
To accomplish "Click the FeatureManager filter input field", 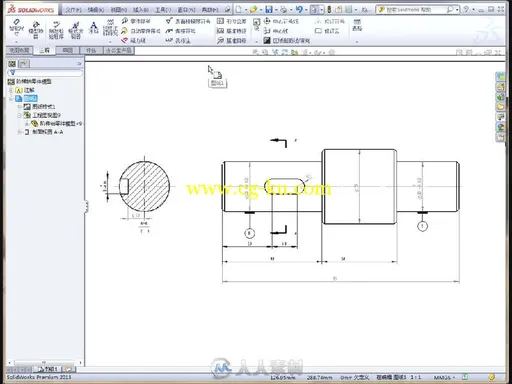I will point(45,72).
